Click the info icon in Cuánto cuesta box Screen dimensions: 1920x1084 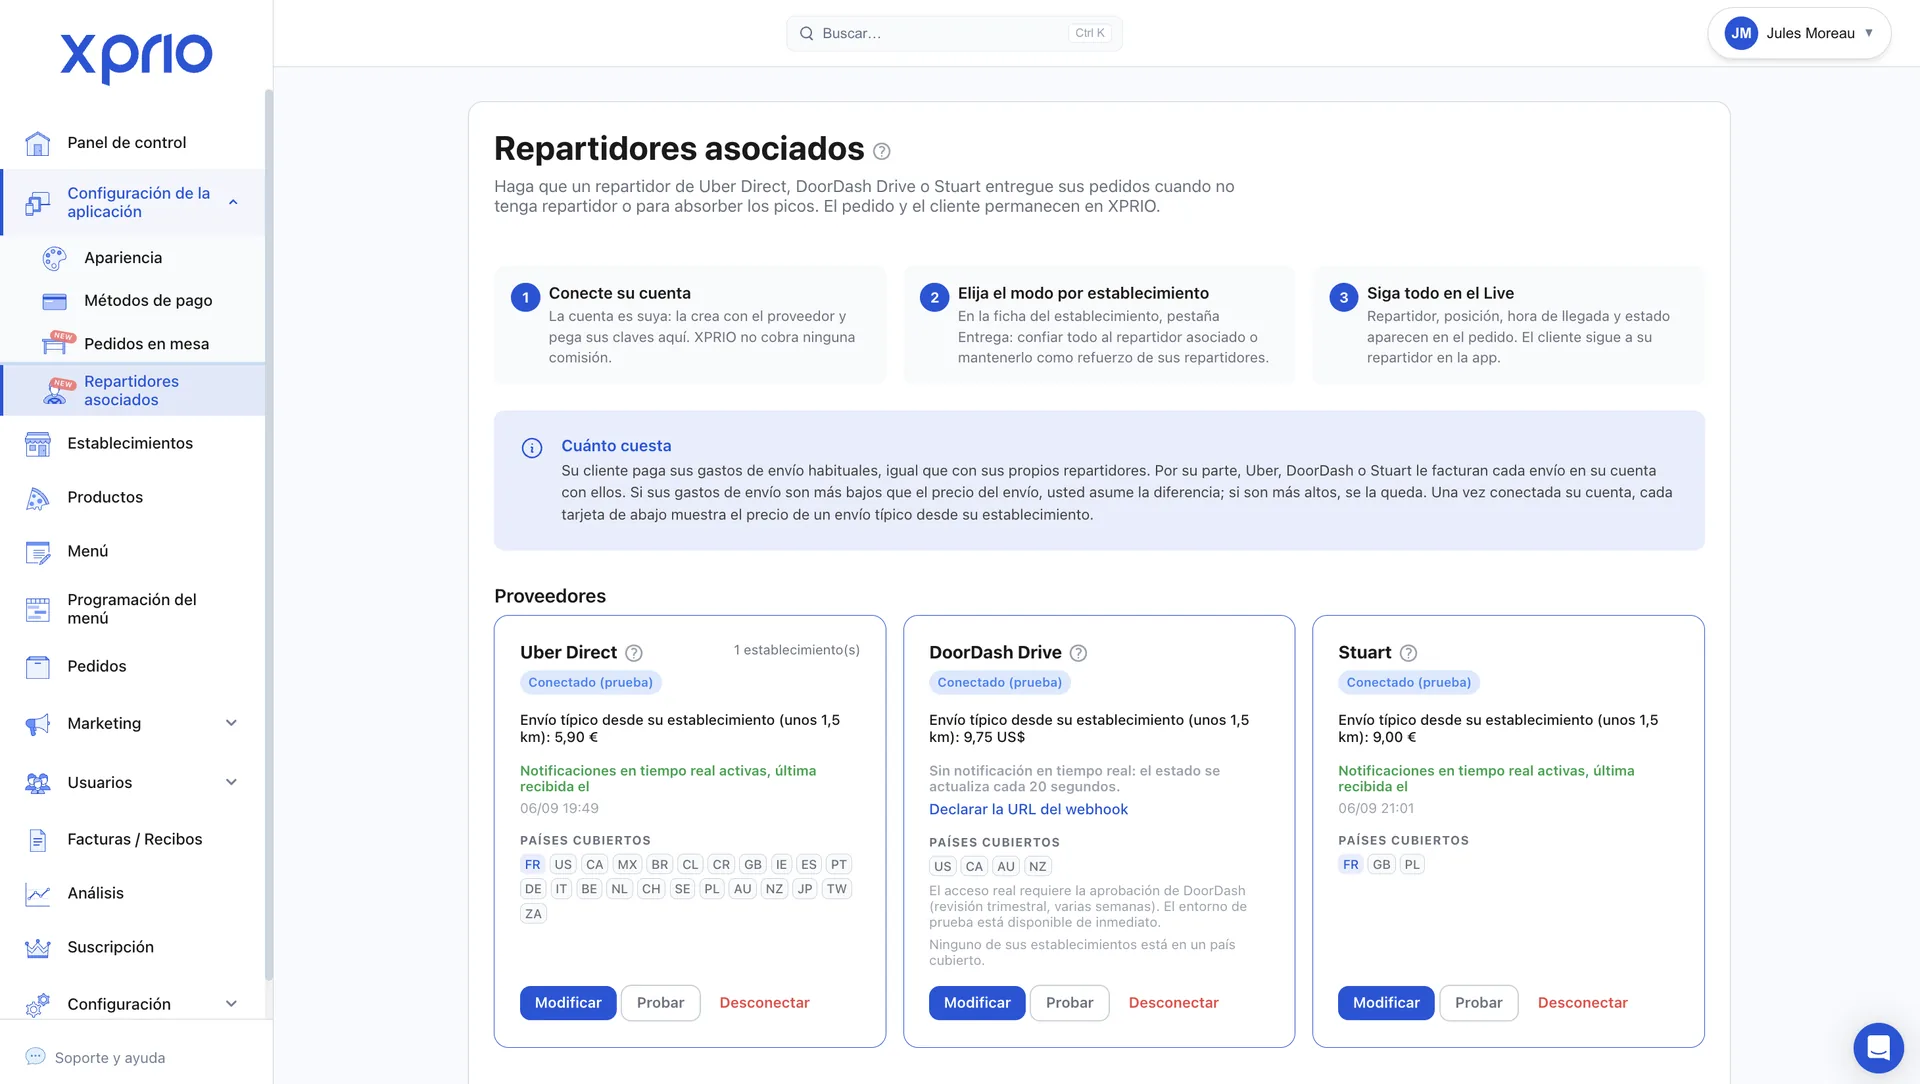coord(532,448)
